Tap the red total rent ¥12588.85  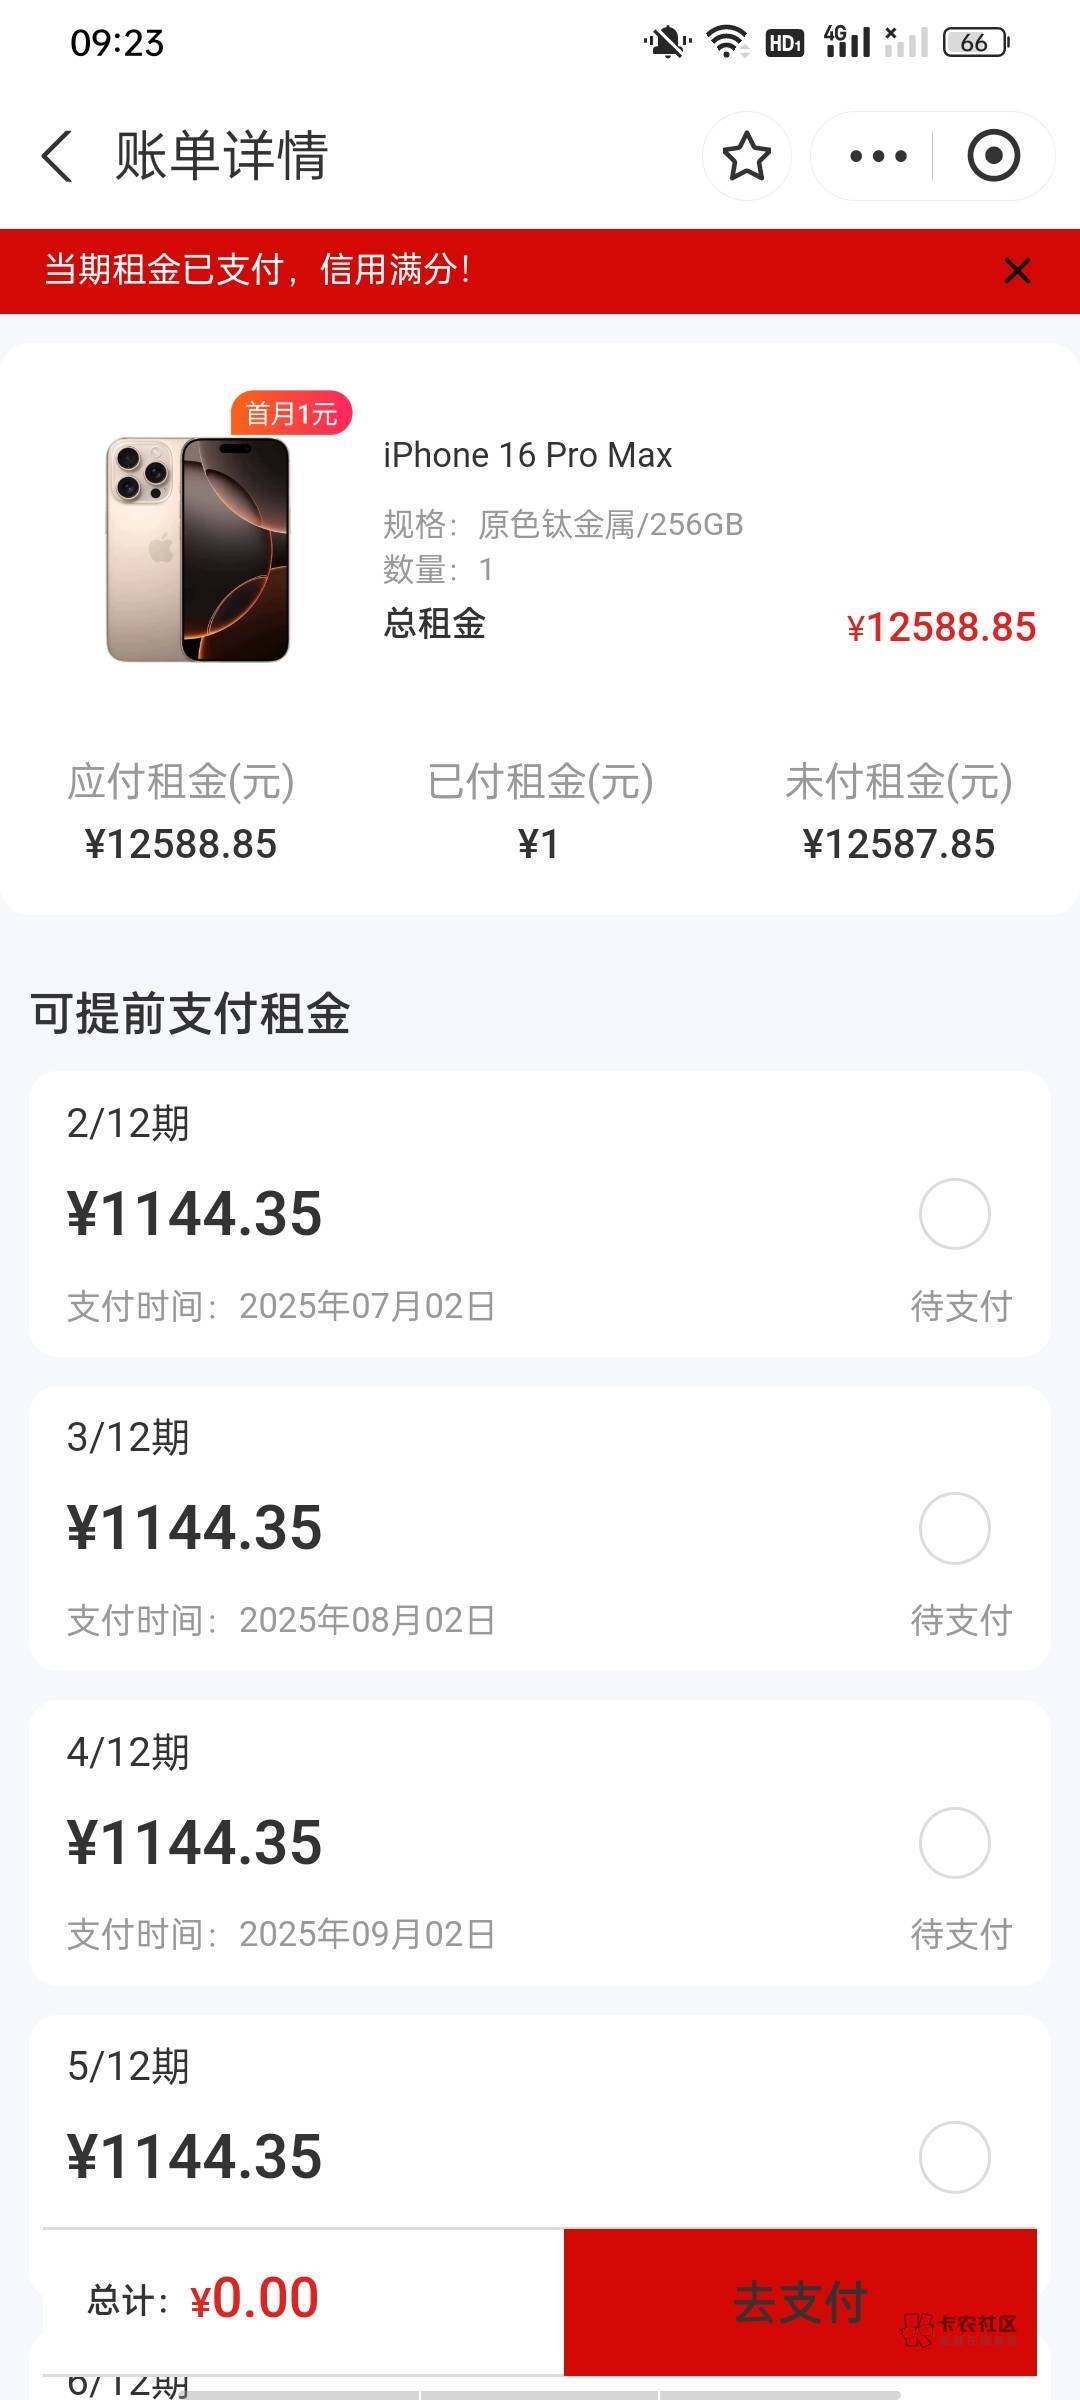pyautogui.click(x=941, y=628)
